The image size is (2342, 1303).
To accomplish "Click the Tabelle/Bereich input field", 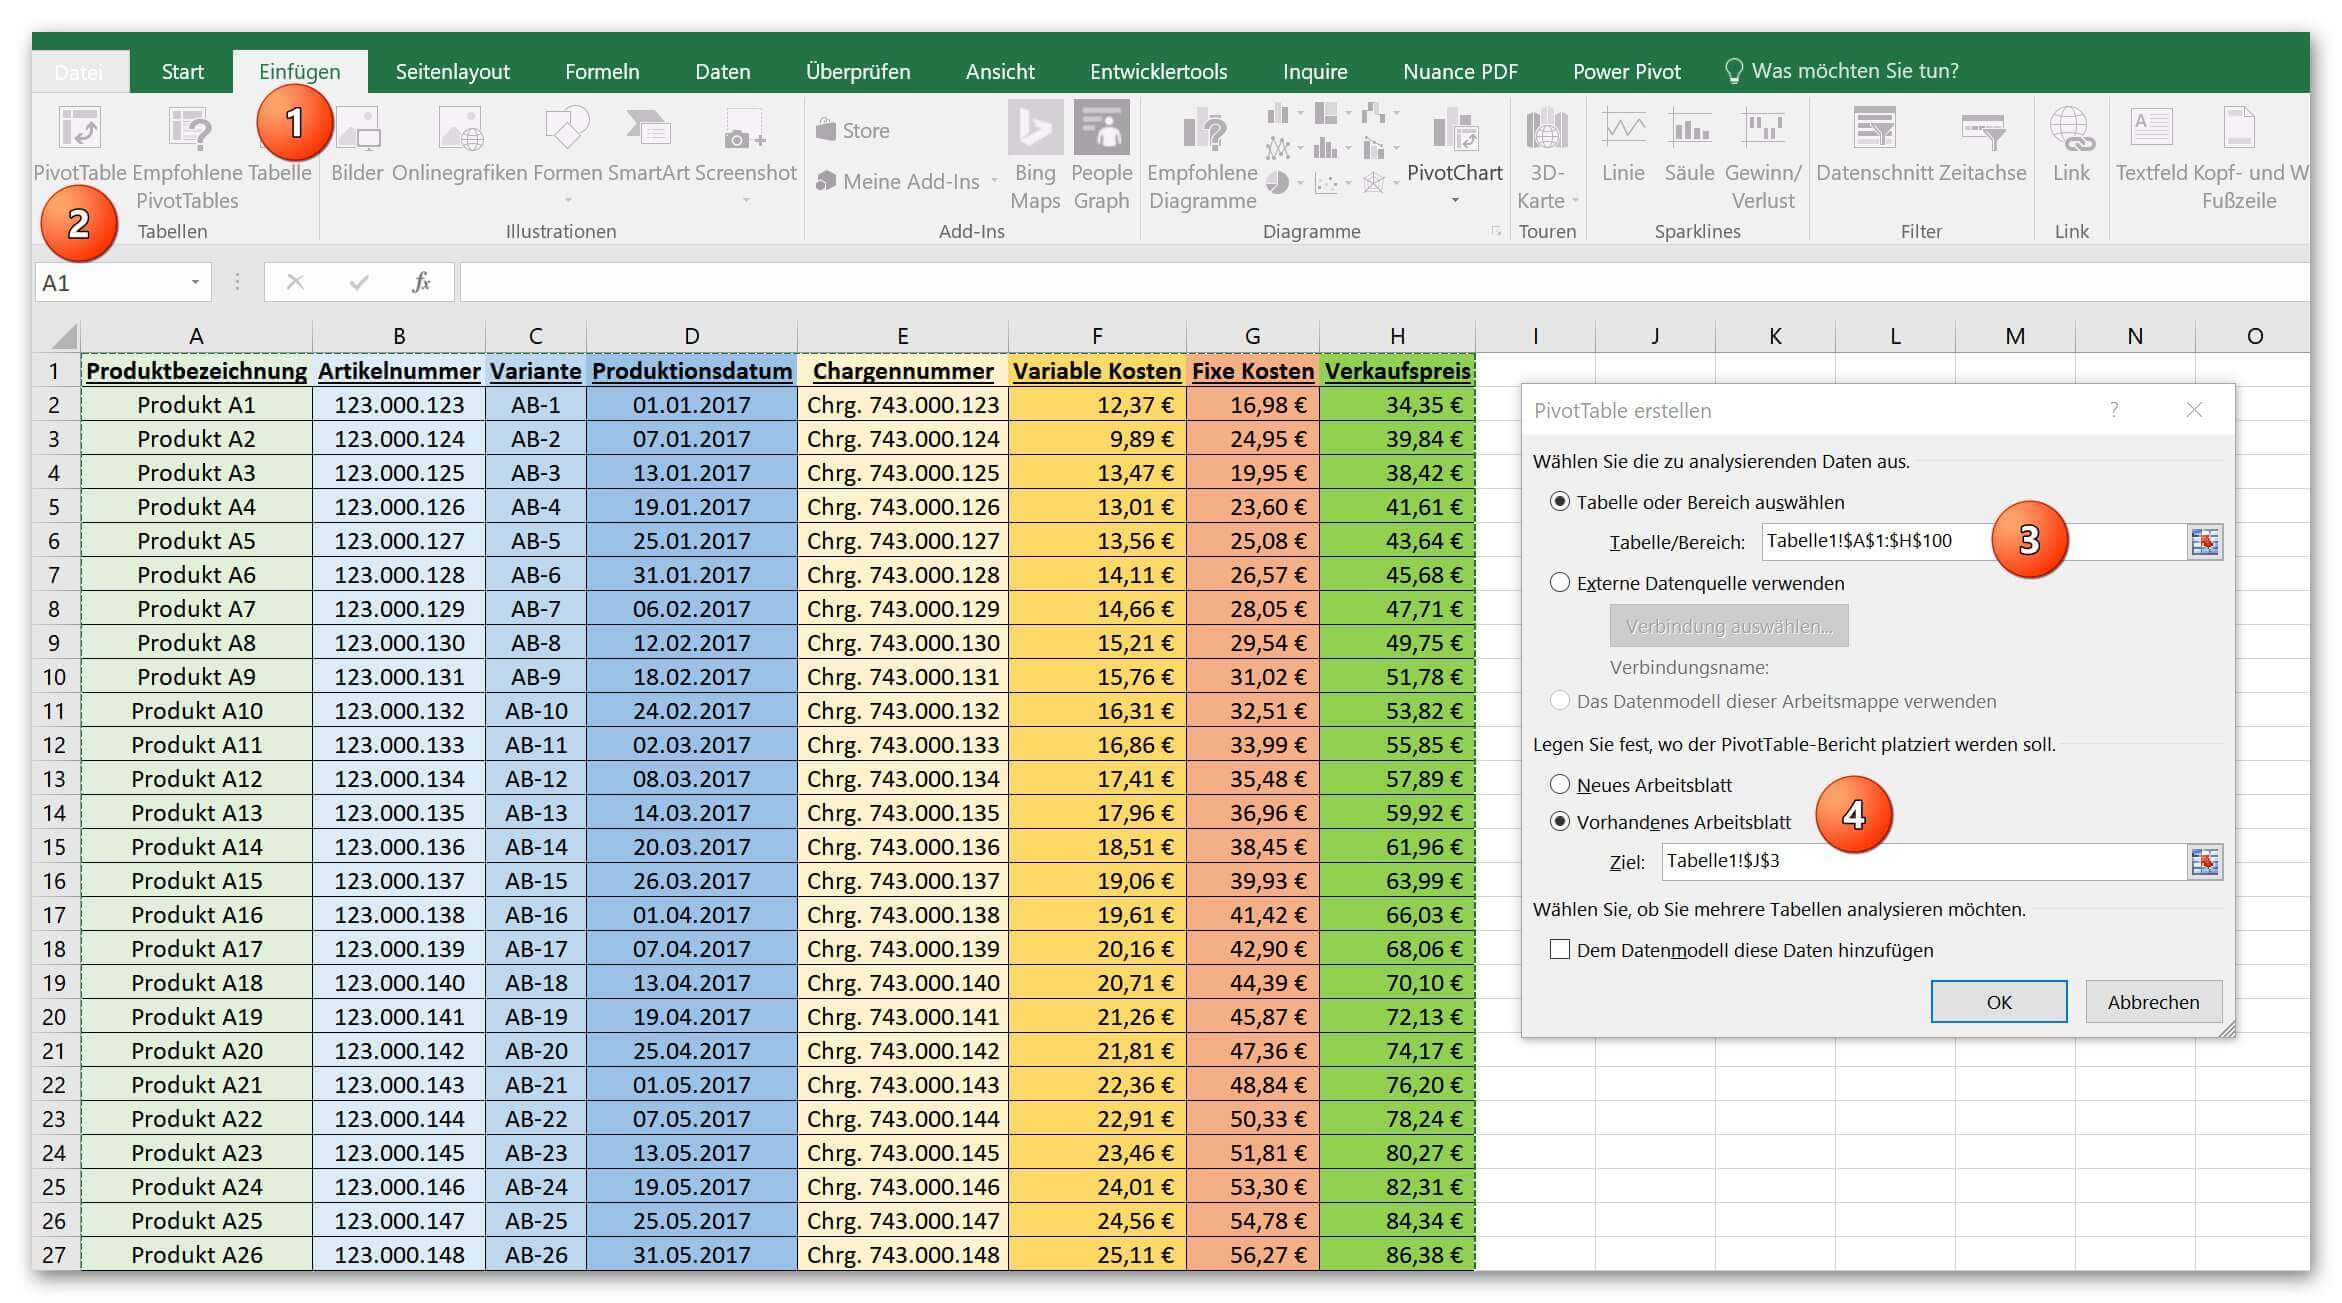I will click(1974, 542).
